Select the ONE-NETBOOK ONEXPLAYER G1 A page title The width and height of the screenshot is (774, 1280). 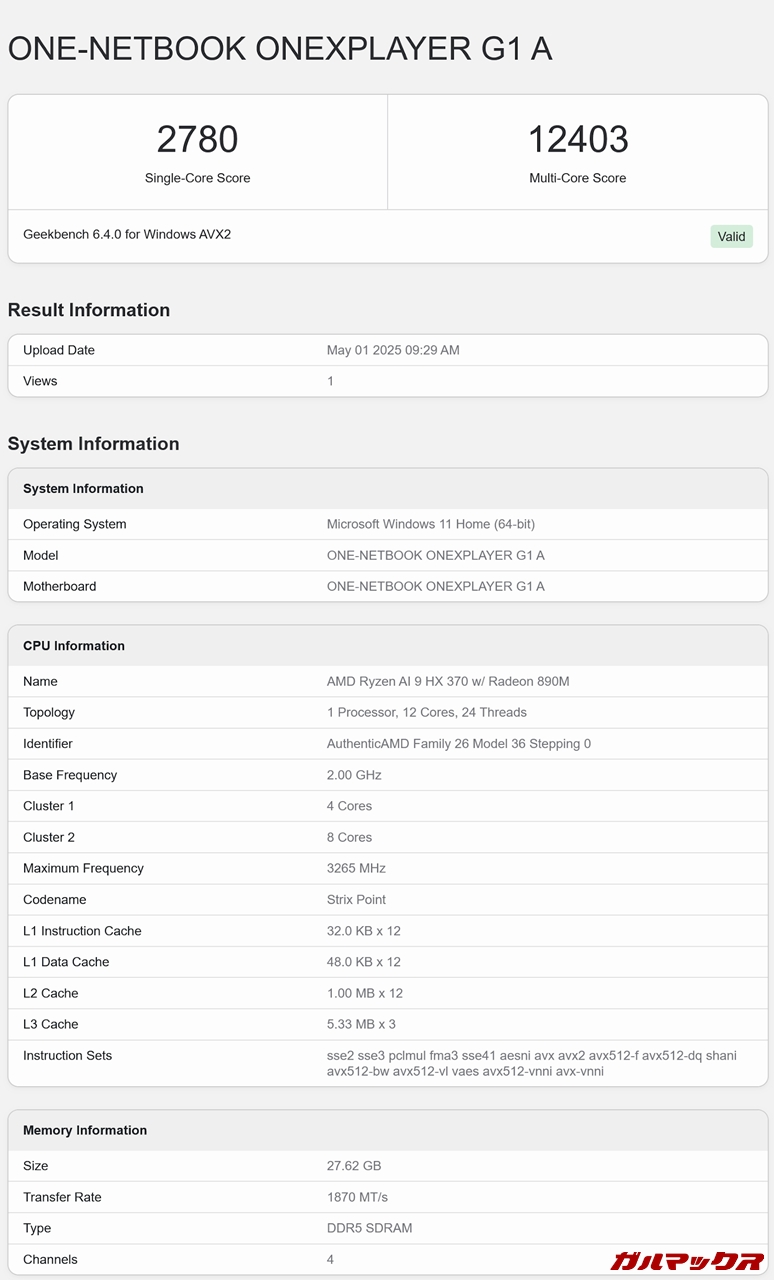(x=280, y=48)
